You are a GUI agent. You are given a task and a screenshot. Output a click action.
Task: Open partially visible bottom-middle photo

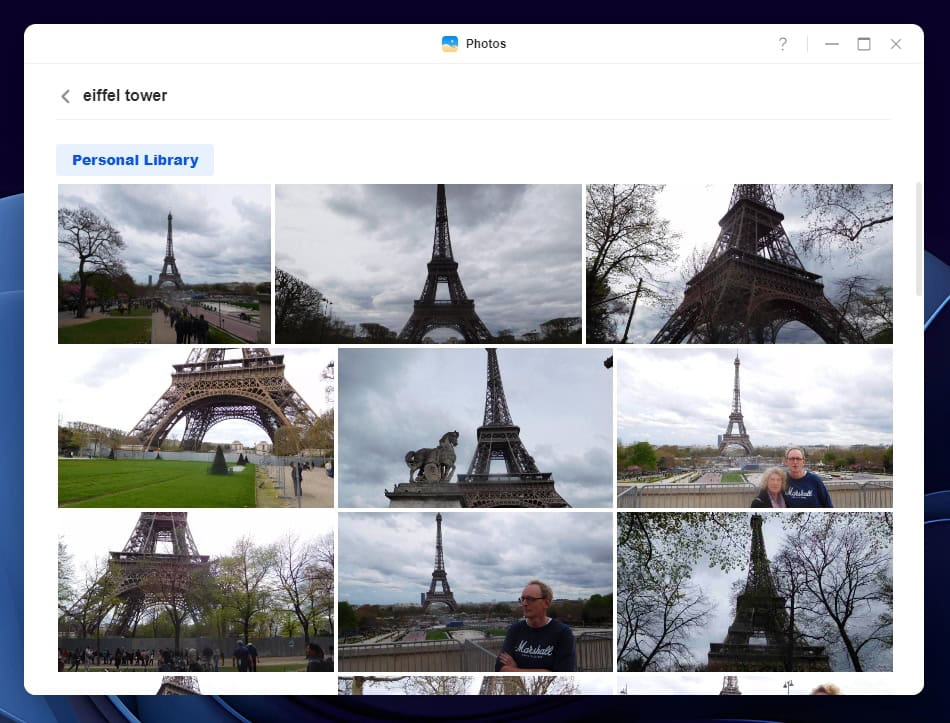(475, 685)
